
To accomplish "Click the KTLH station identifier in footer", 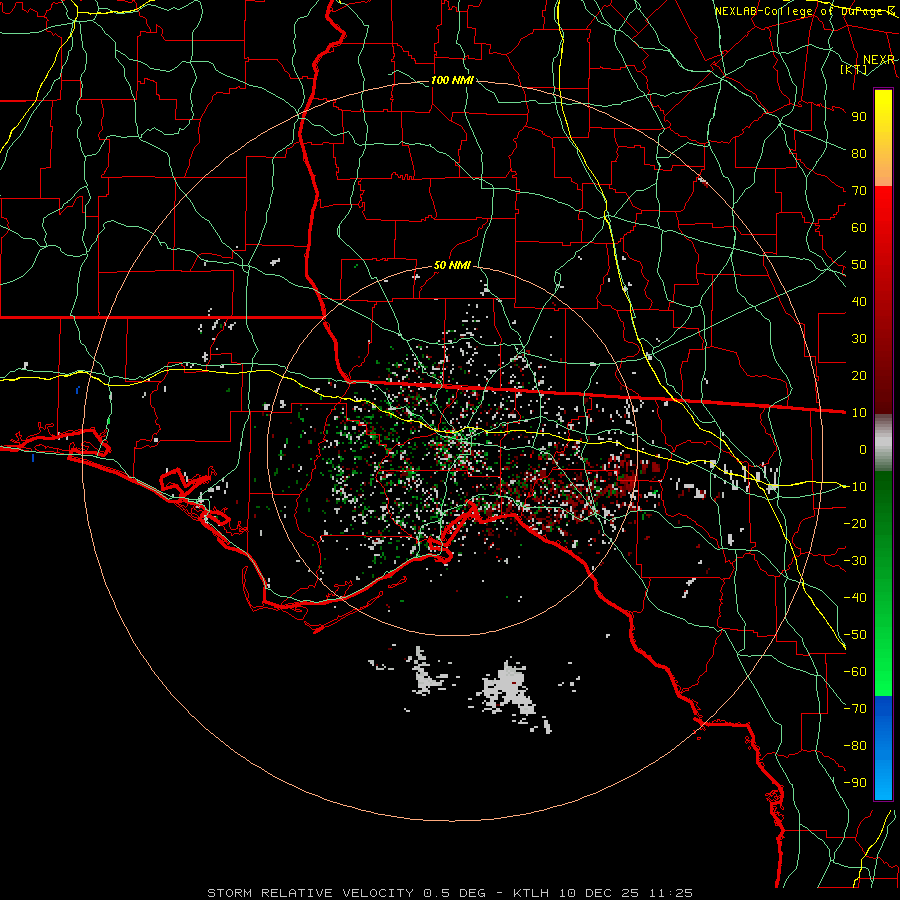I will [x=530, y=893].
